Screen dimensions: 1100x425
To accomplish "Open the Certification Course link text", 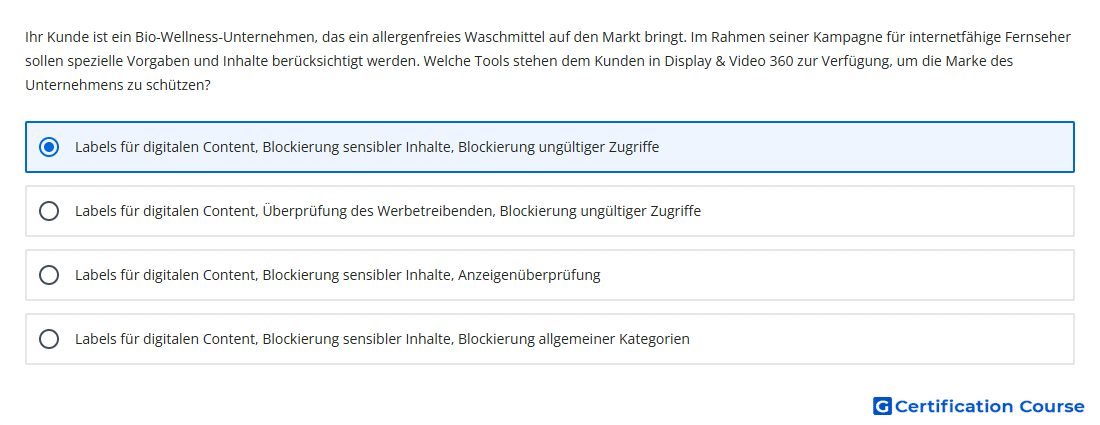I will pos(989,406).
